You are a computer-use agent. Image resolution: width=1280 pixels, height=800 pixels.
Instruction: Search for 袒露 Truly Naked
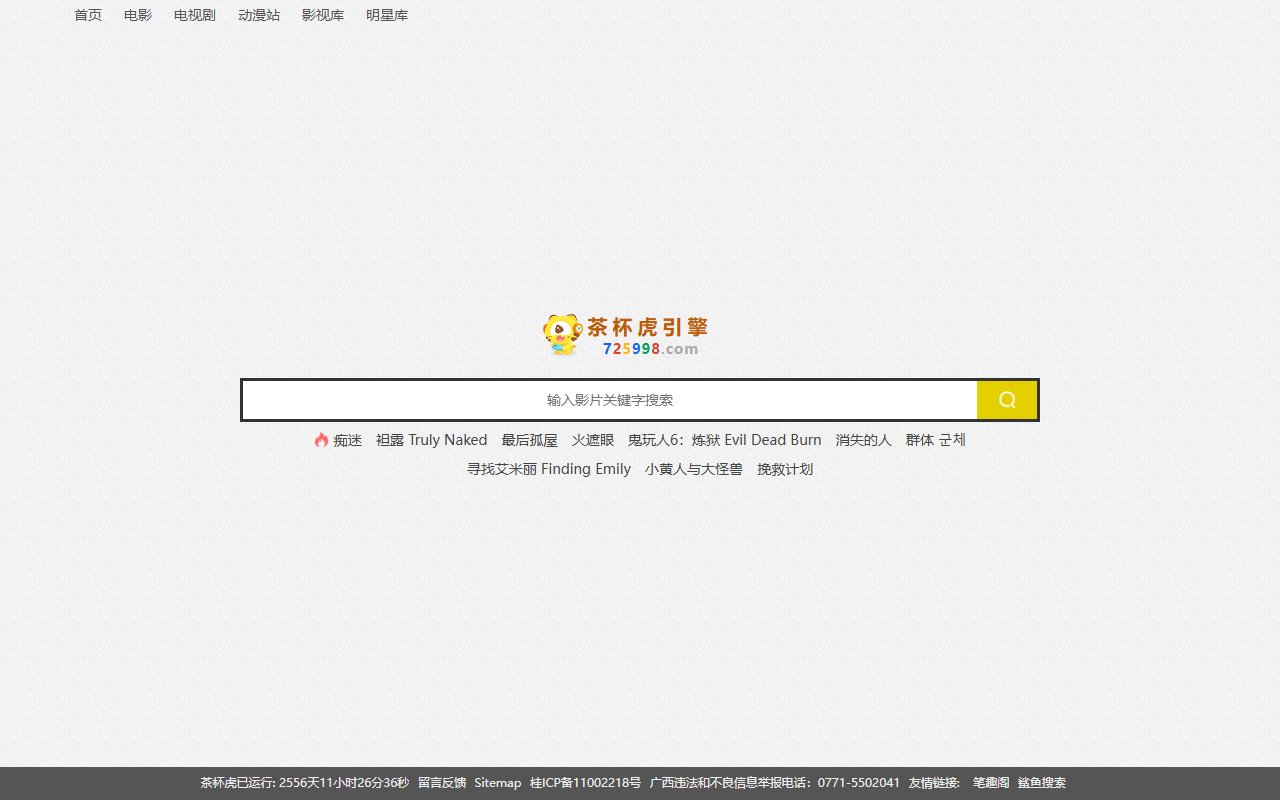click(432, 440)
